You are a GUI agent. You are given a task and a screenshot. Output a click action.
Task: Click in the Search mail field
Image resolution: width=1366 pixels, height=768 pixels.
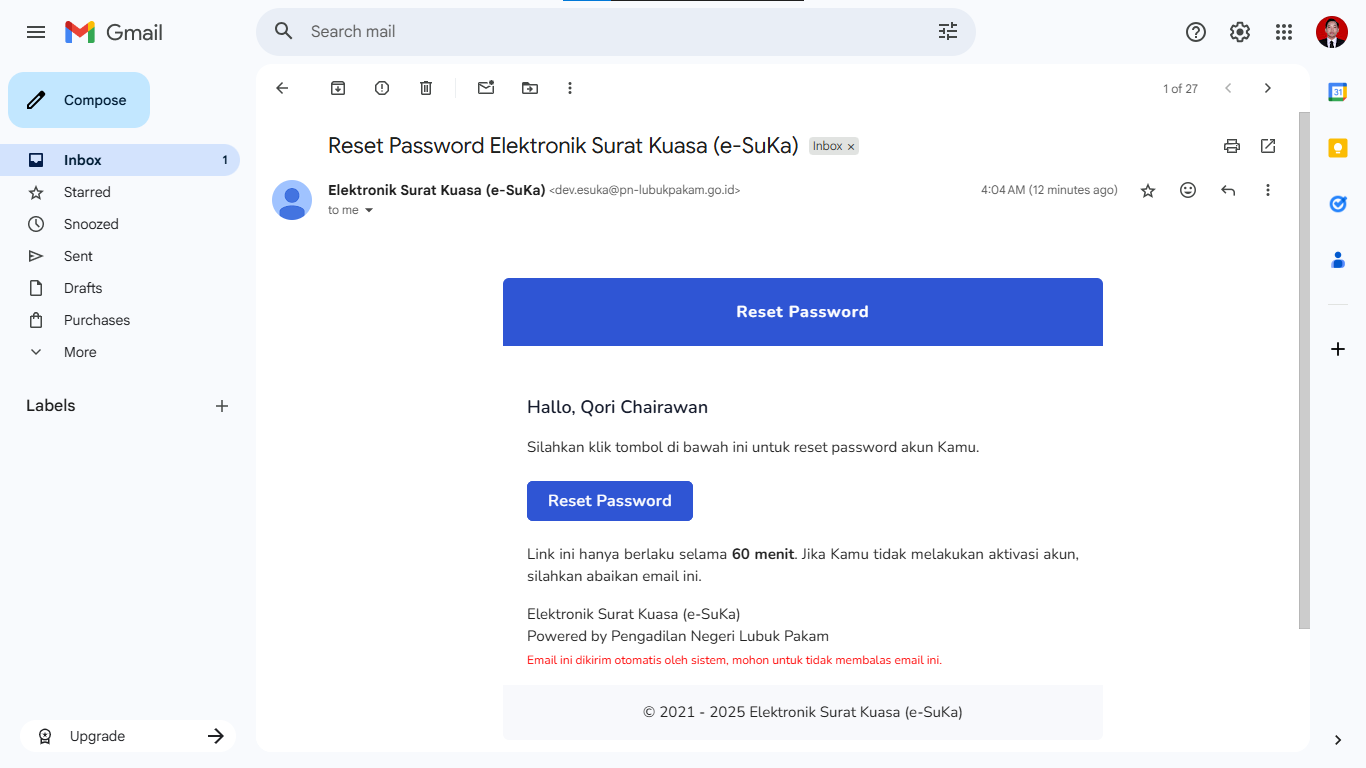tap(600, 32)
